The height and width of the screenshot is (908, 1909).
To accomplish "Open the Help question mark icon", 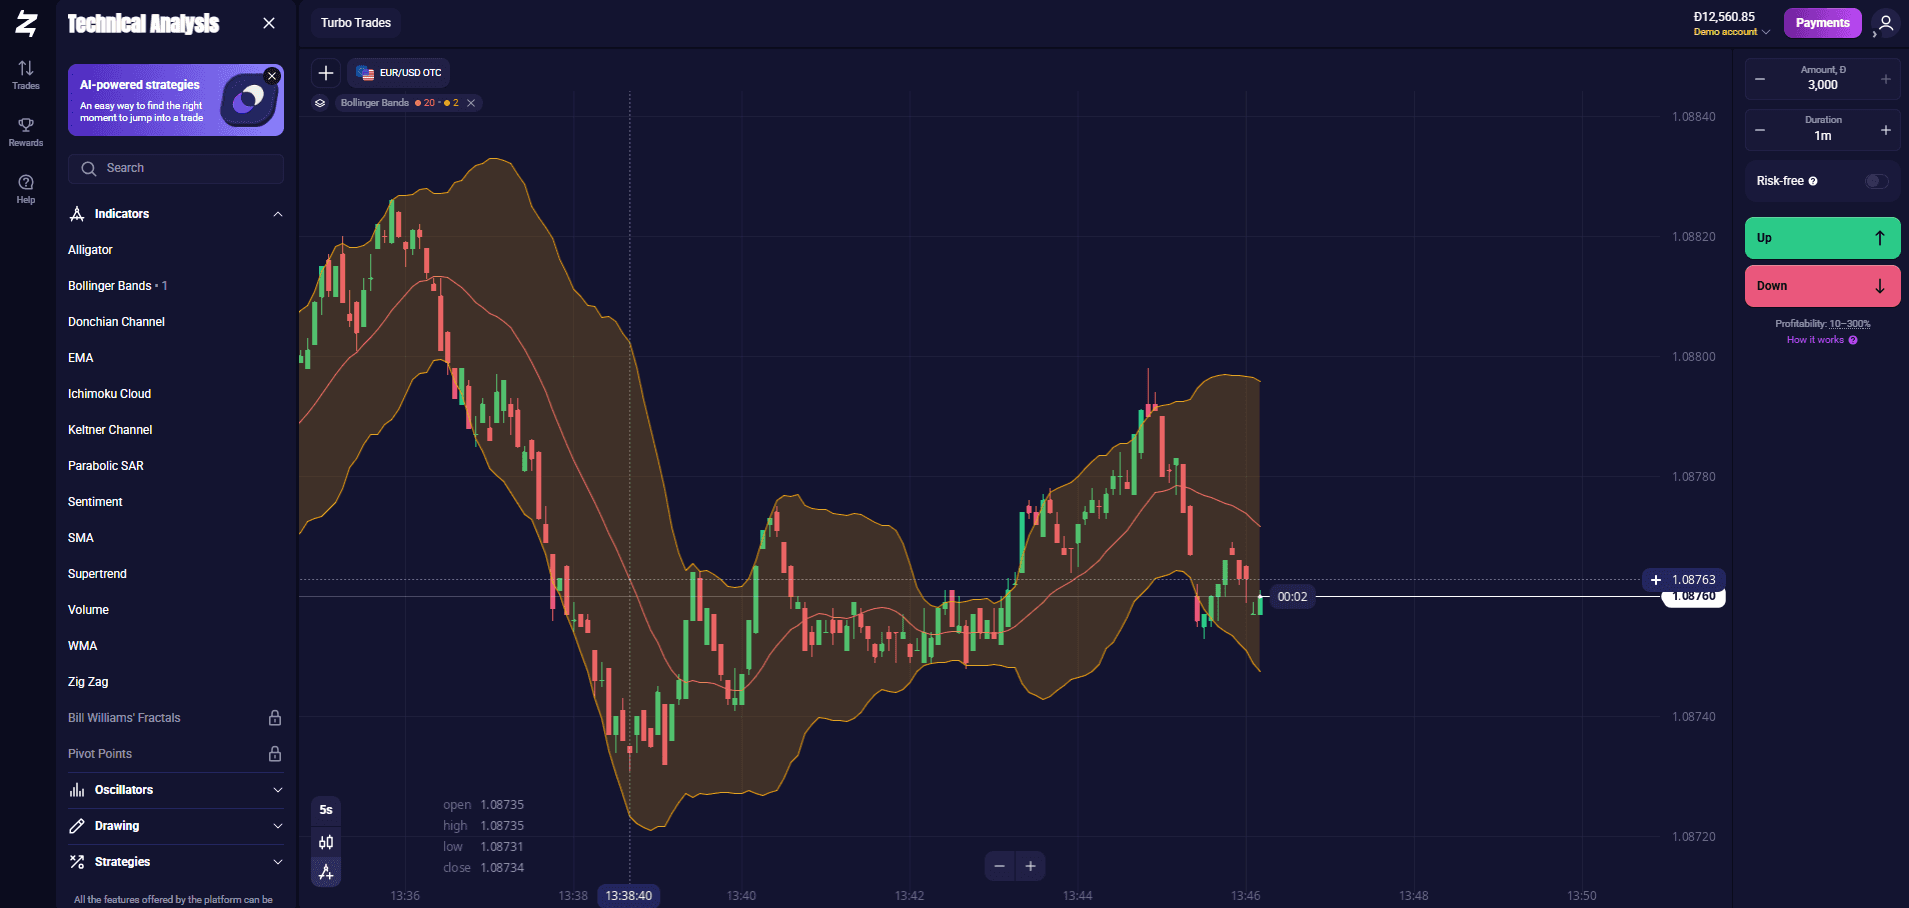I will point(26,188).
